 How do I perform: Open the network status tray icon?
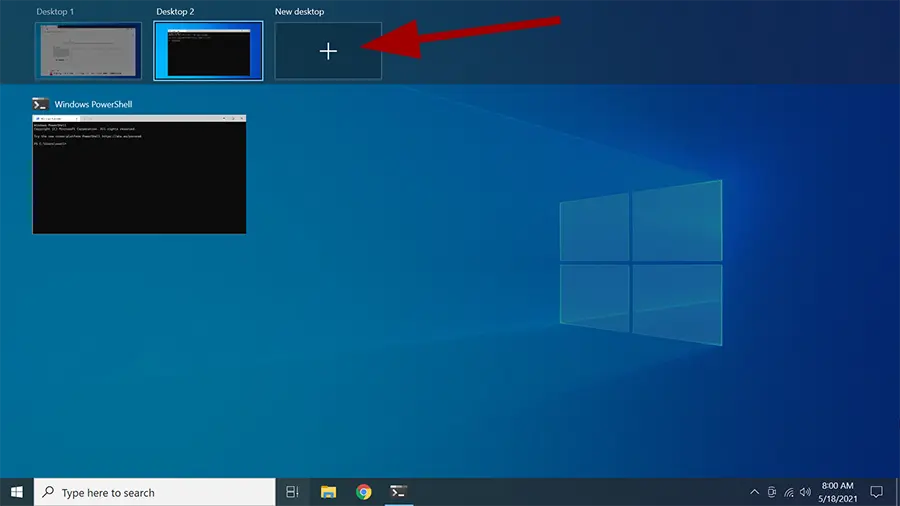[x=789, y=492]
